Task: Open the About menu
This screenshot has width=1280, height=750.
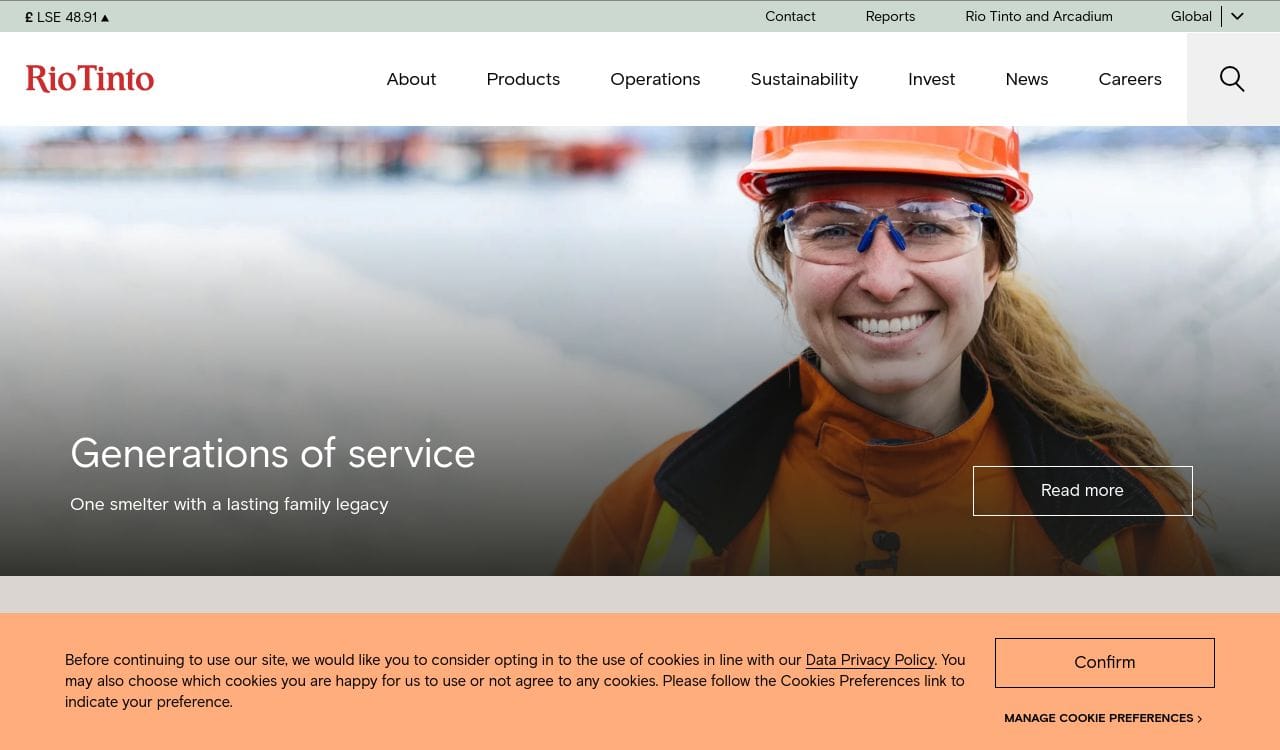Action: click(x=411, y=79)
